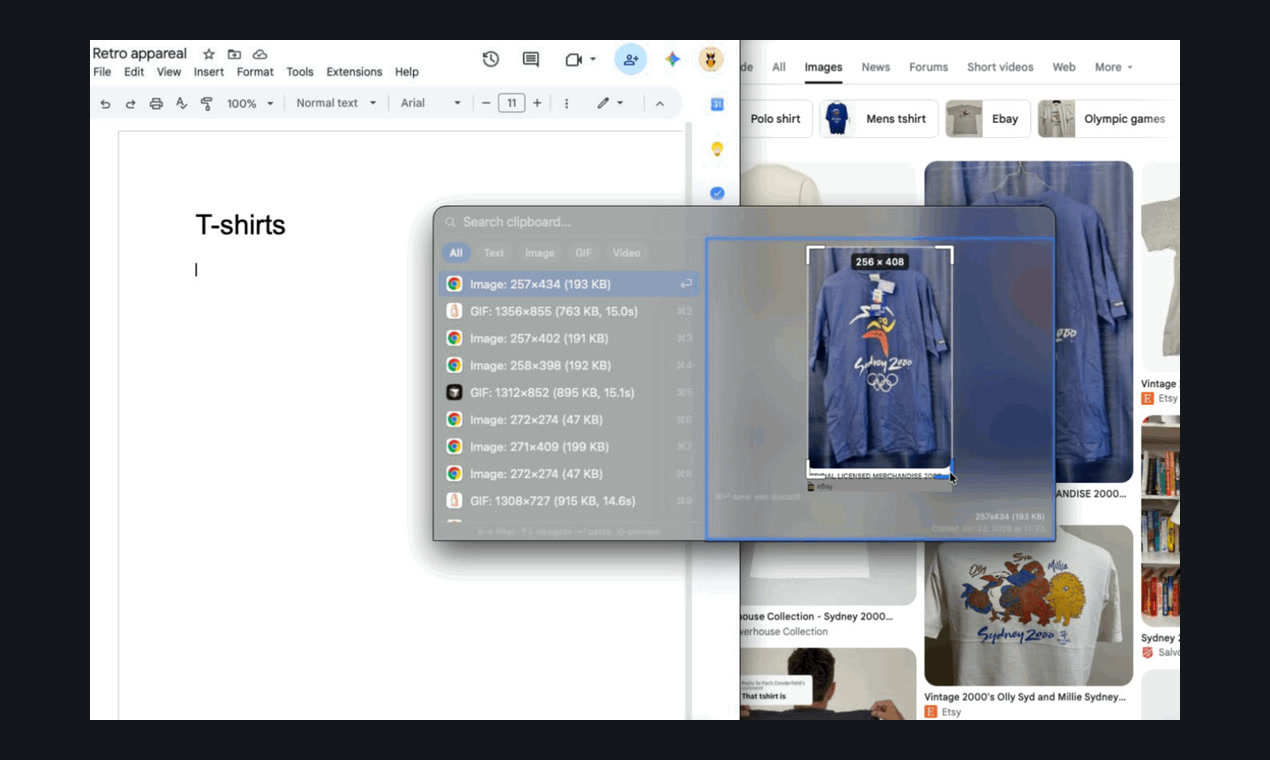
Task: Open the Help menu
Action: (406, 72)
